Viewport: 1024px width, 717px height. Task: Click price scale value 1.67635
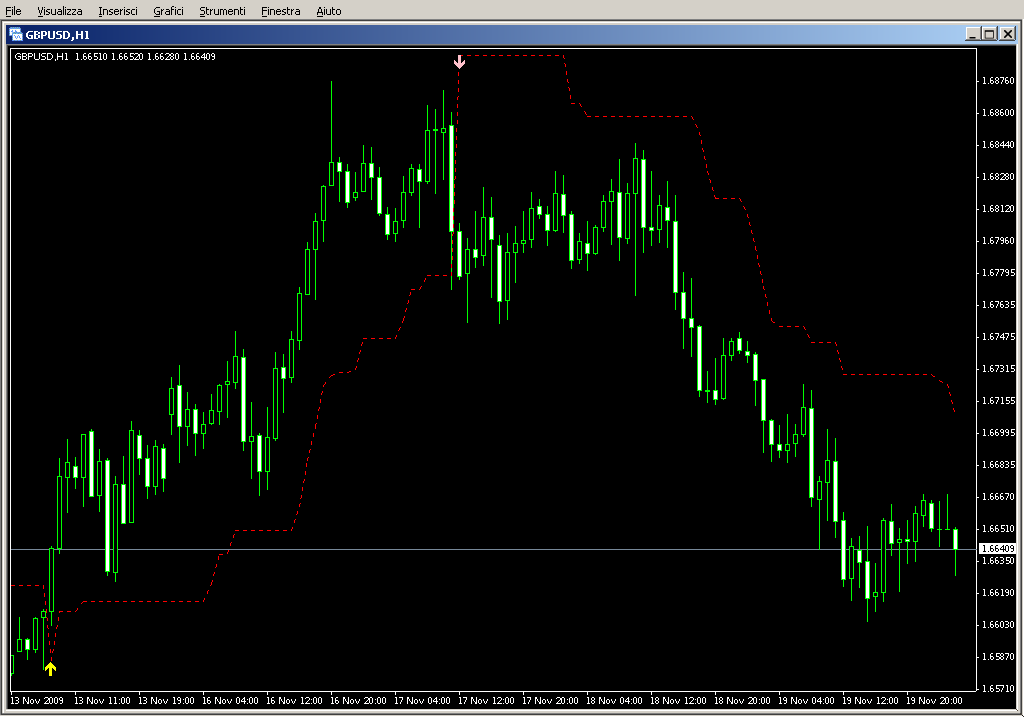click(x=999, y=304)
